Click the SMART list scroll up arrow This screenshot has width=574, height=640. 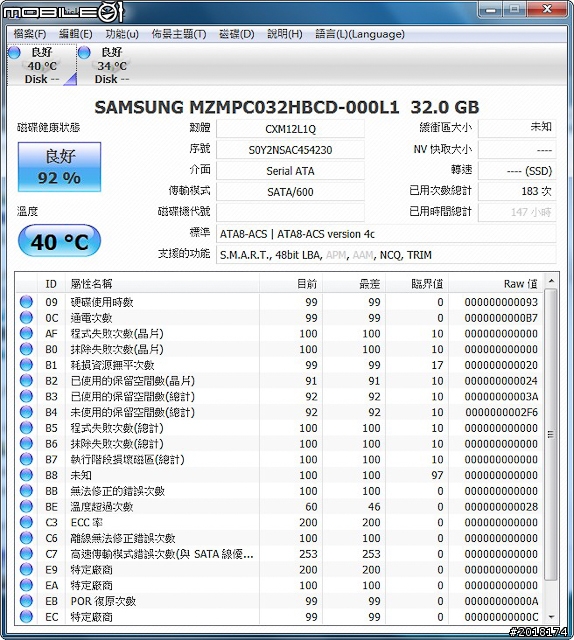(551, 281)
